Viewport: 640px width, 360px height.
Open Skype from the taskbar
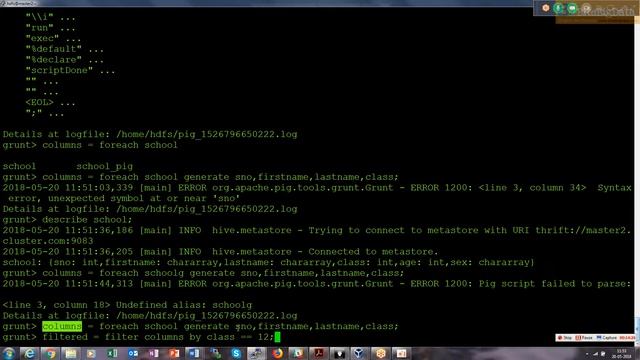tap(236, 353)
